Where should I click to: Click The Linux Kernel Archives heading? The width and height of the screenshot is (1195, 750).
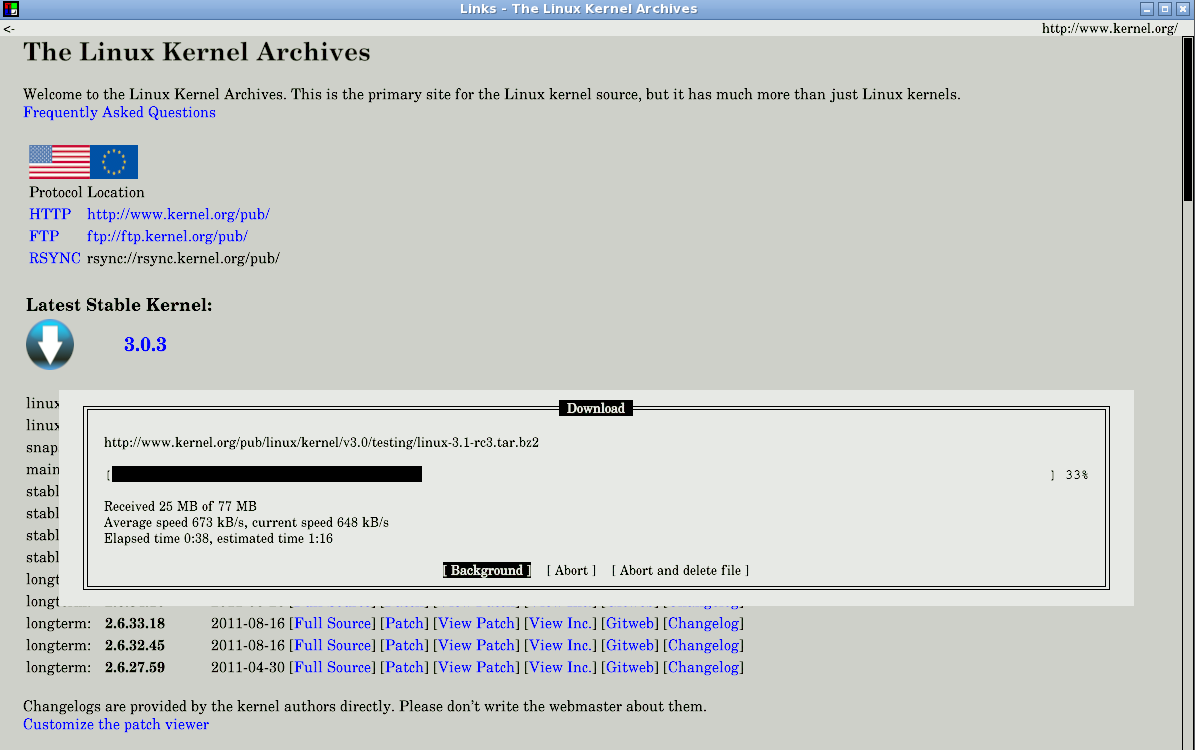pos(197,52)
